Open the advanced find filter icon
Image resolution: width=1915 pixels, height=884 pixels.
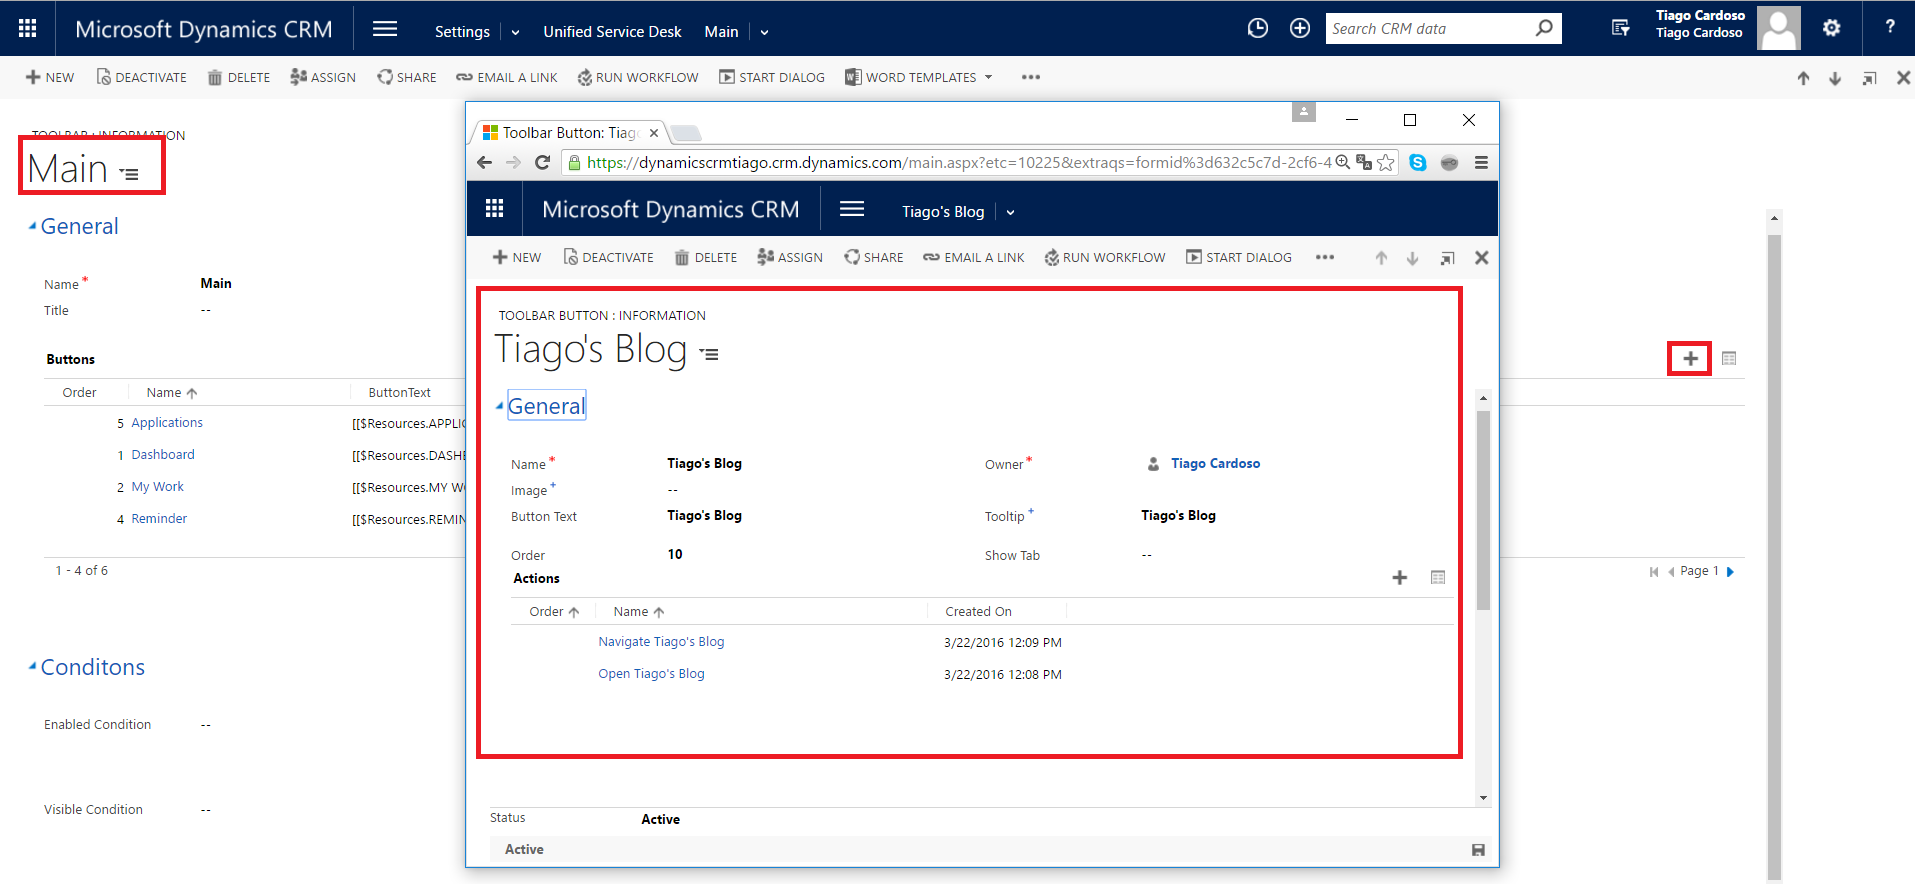[1620, 29]
